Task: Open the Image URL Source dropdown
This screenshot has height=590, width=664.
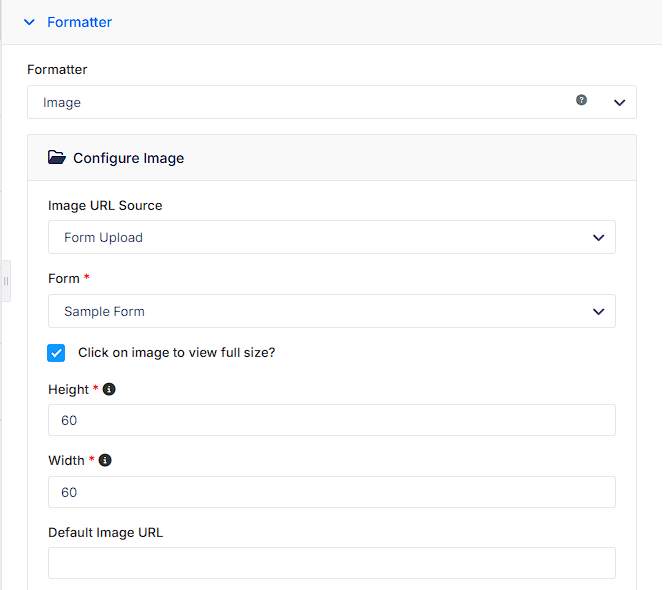Action: 332,237
